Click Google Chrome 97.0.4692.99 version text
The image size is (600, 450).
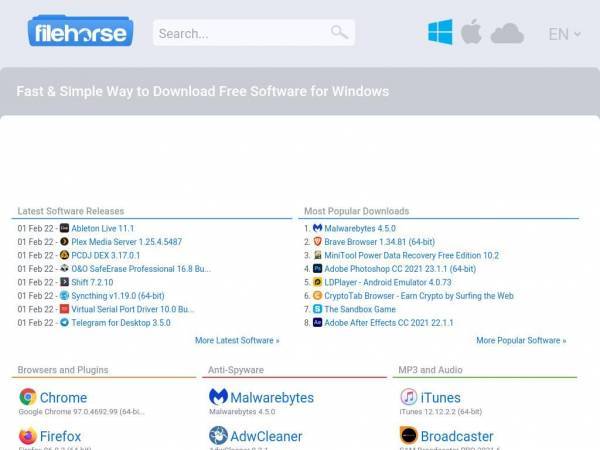click(x=82, y=412)
